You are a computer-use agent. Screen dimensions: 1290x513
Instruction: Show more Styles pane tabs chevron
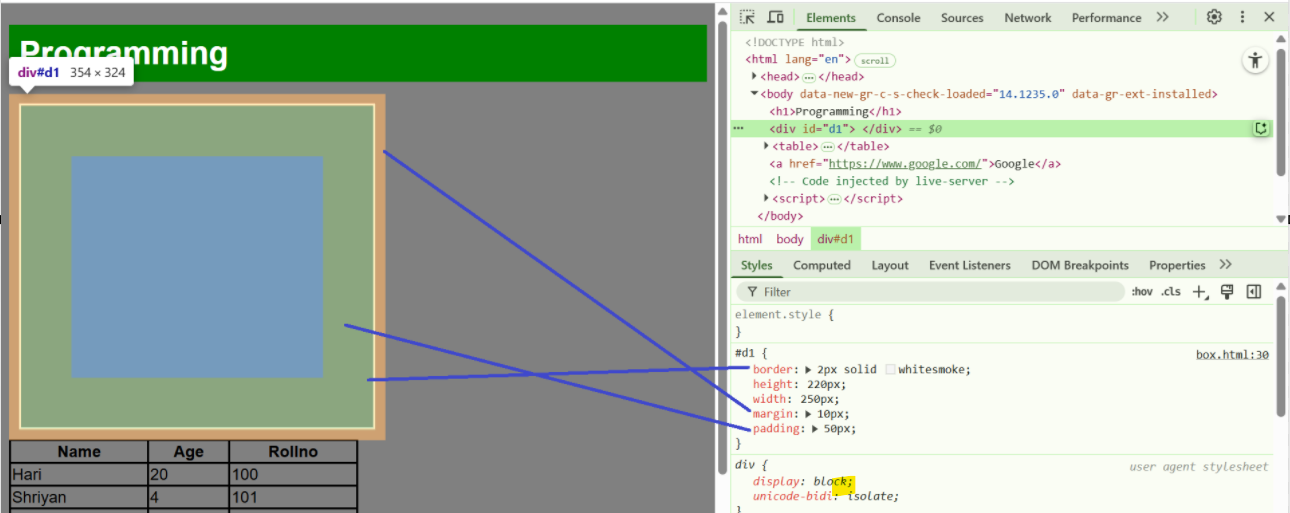(x=1226, y=265)
